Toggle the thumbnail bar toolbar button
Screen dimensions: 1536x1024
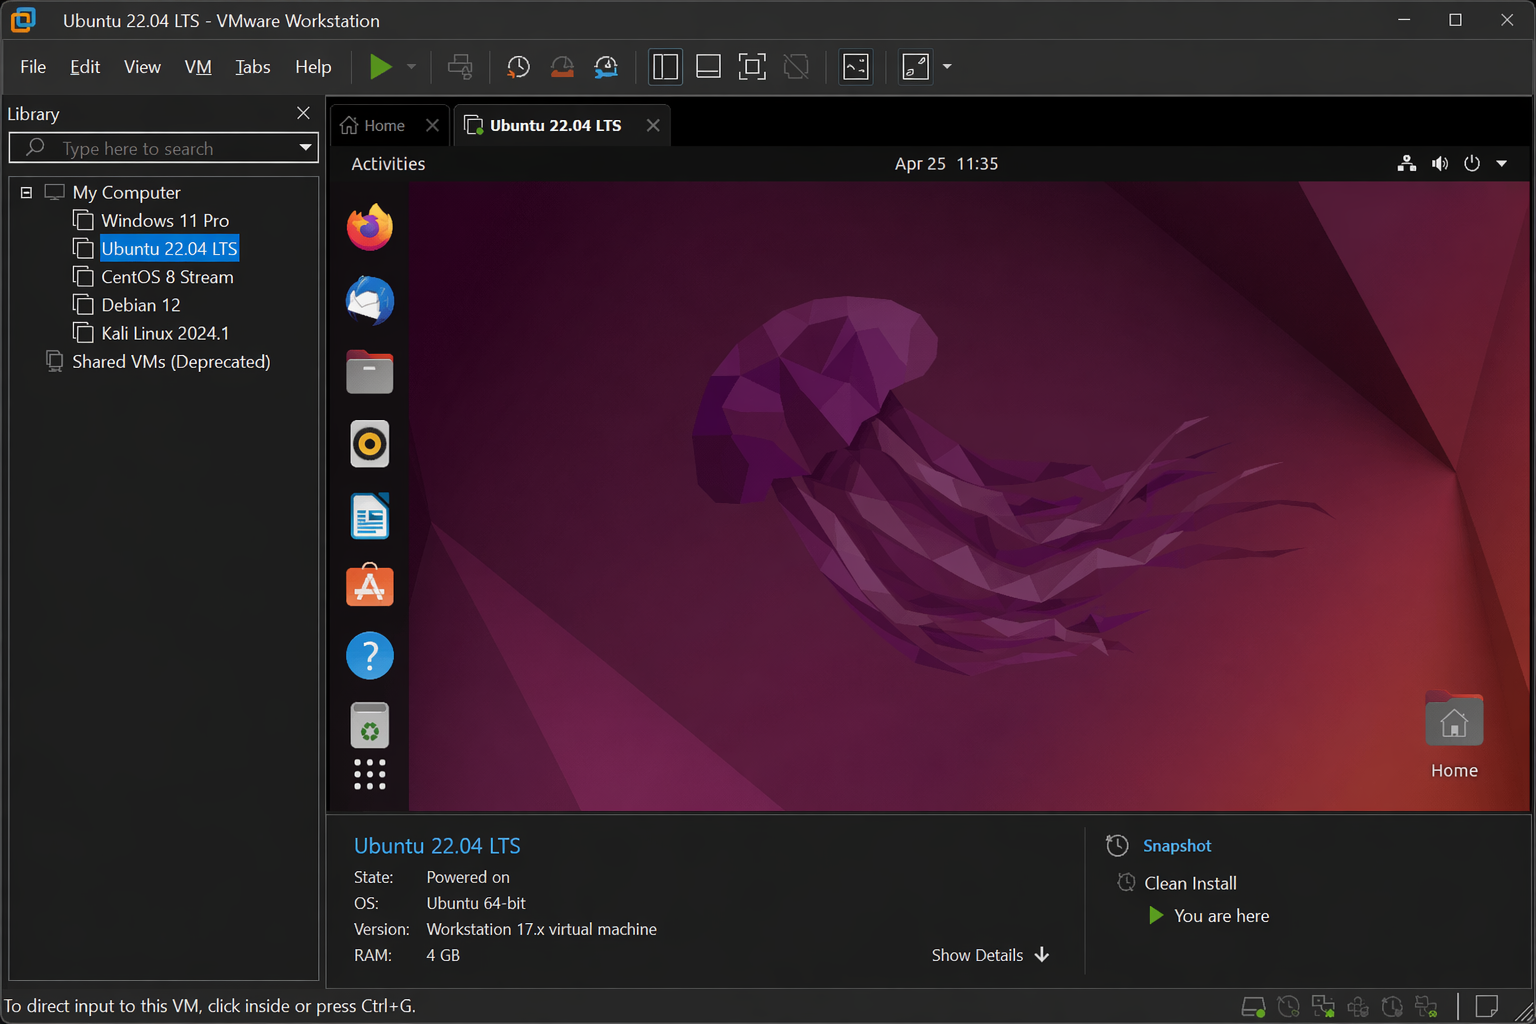[x=708, y=67]
